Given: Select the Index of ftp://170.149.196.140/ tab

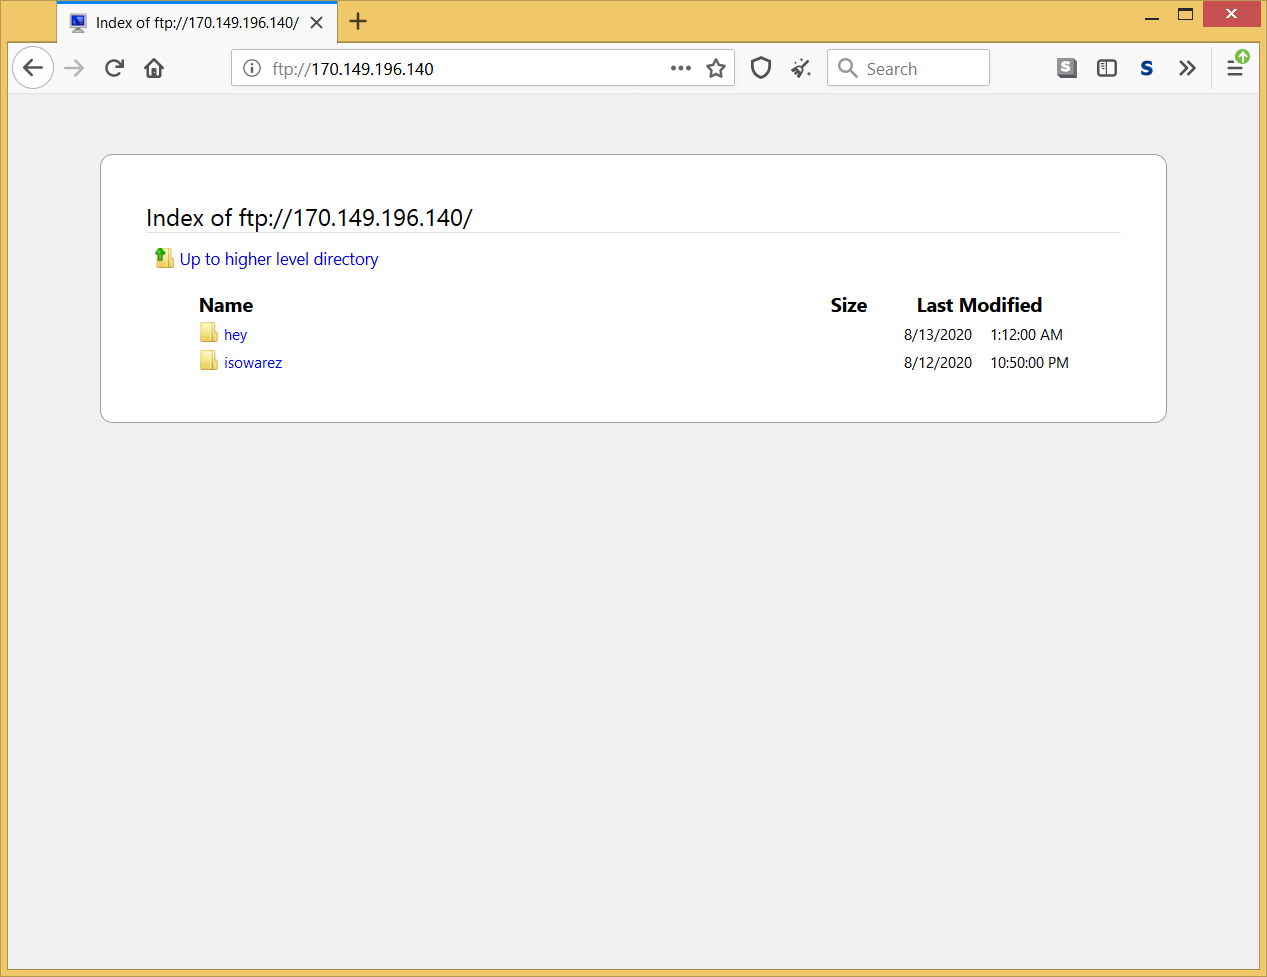Looking at the screenshot, I should click(197, 22).
